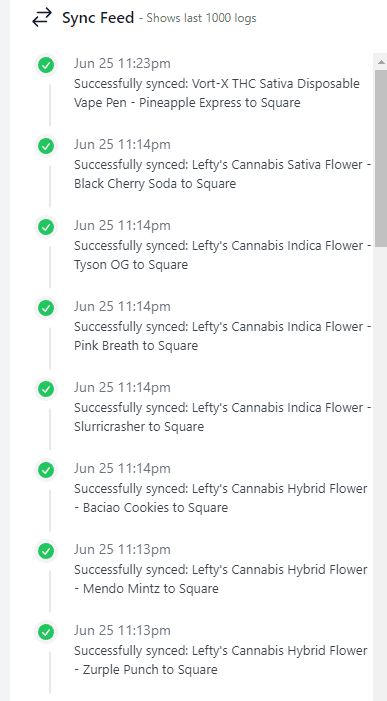Click the scrollbar up arrow in the feed

pyautogui.click(x=381, y=62)
